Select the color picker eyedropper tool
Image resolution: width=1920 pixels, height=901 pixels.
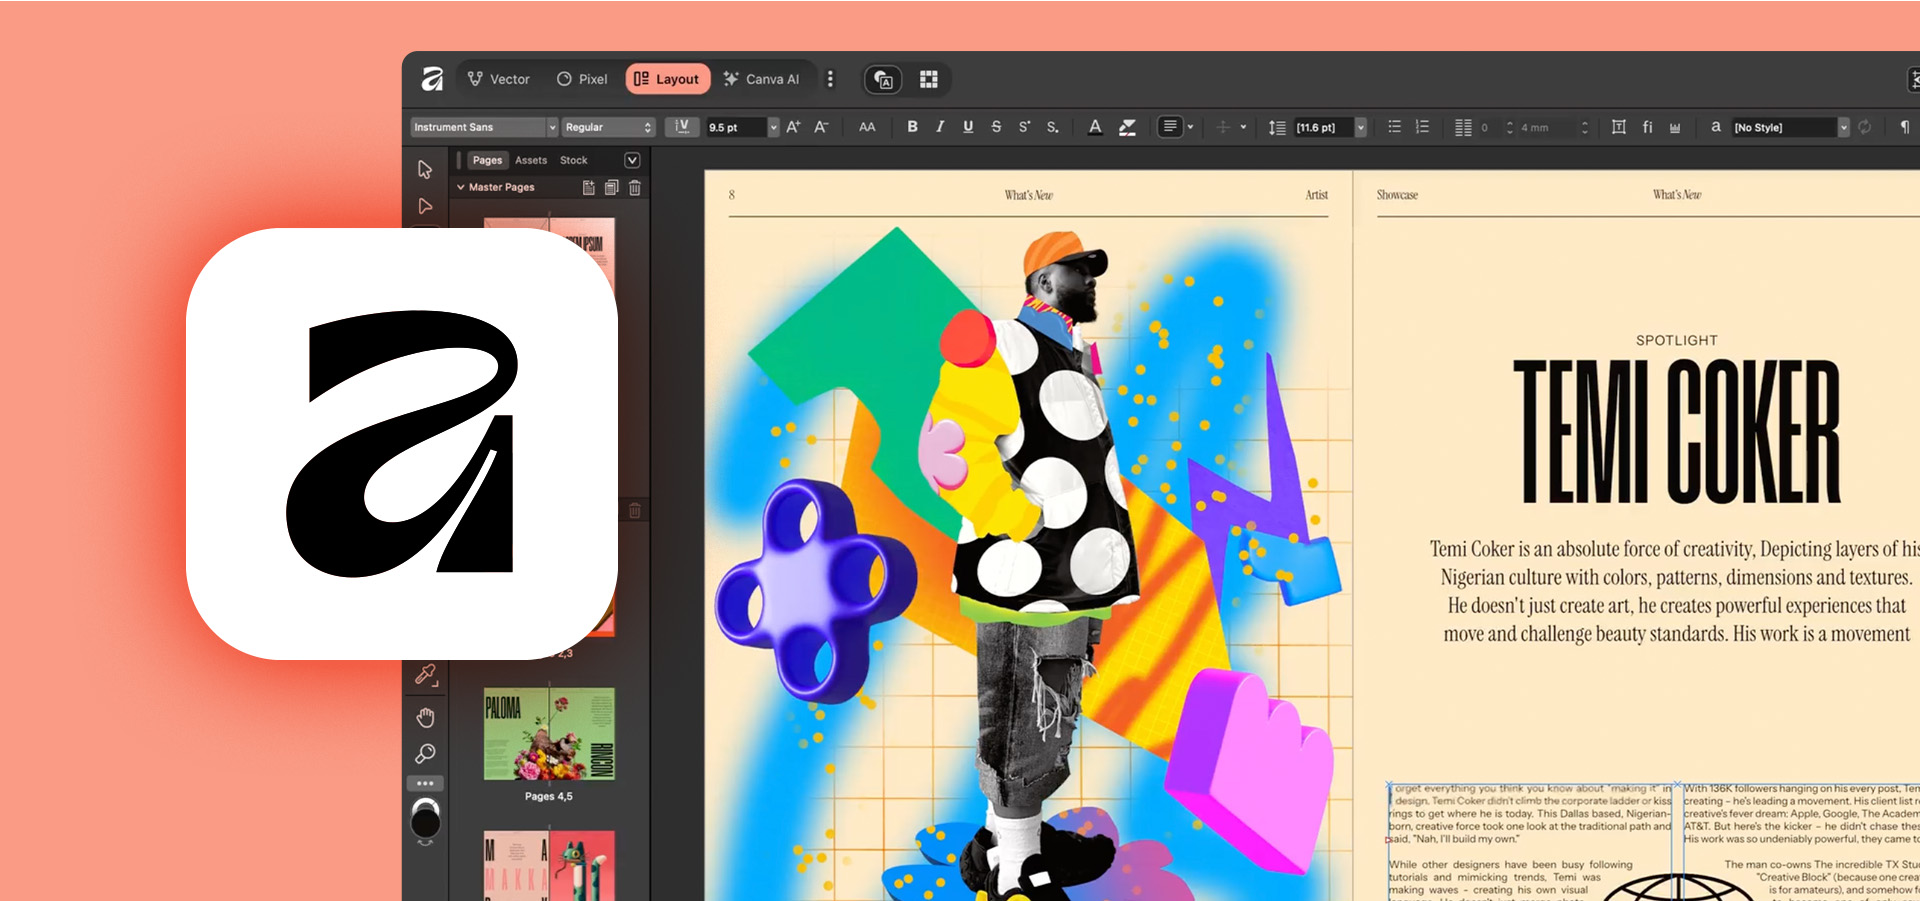point(426,676)
